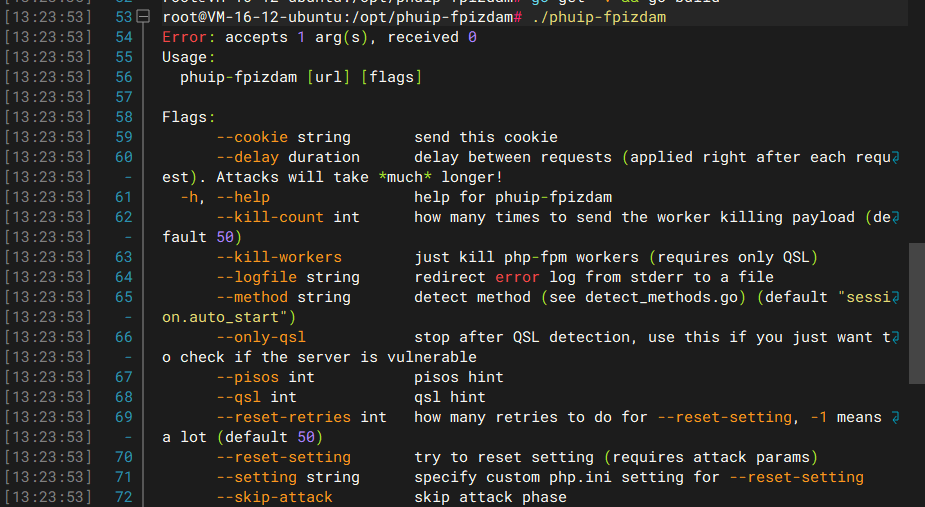Click the --logfile flag text

coord(256,277)
